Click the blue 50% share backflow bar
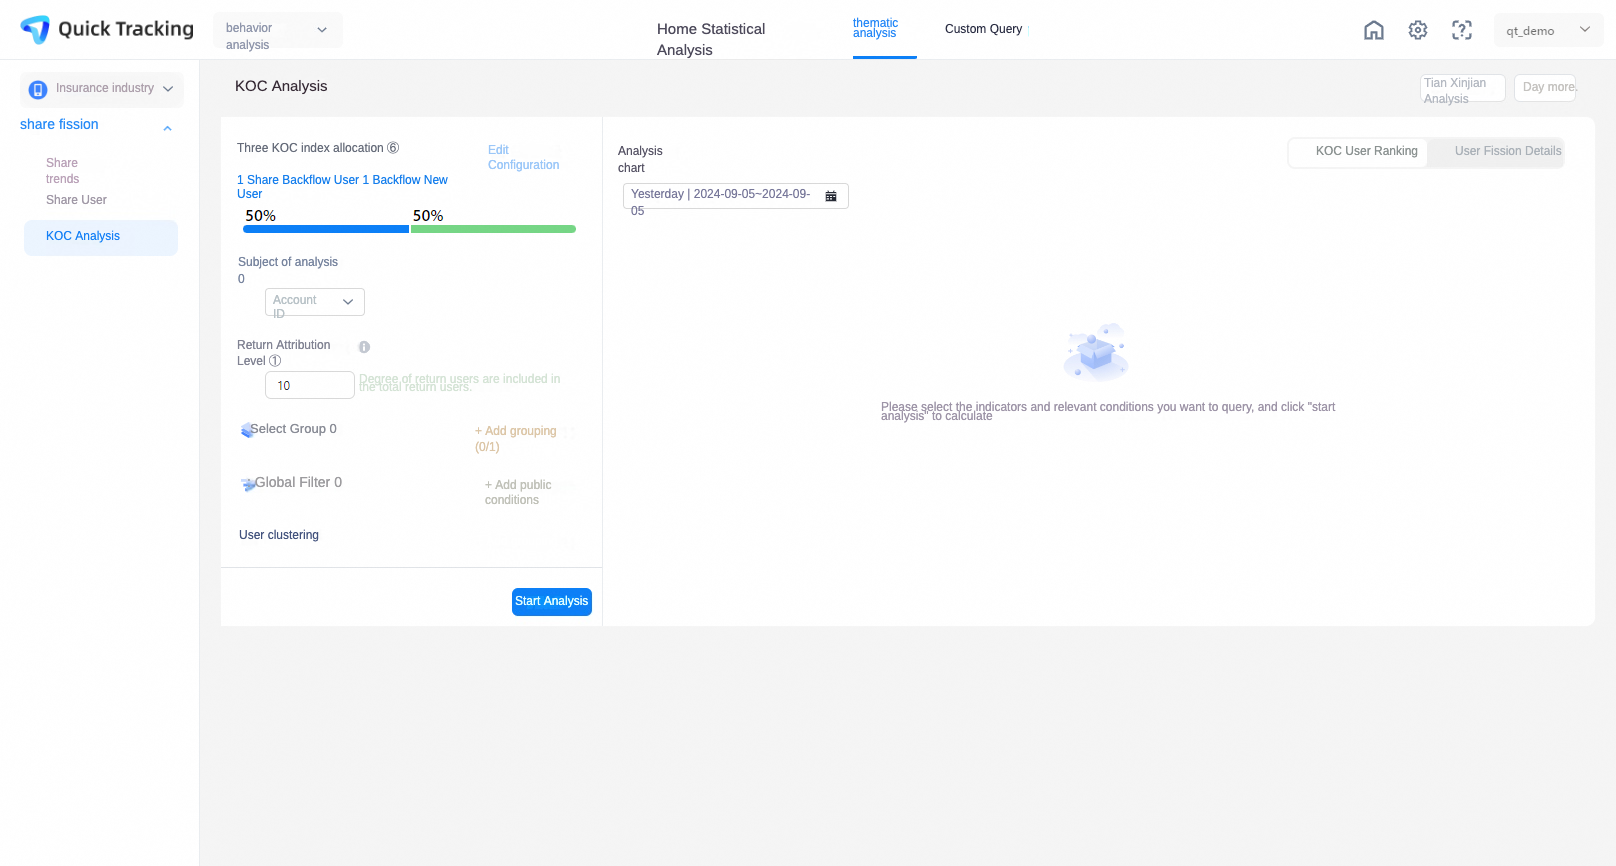This screenshot has width=1616, height=866. click(326, 229)
